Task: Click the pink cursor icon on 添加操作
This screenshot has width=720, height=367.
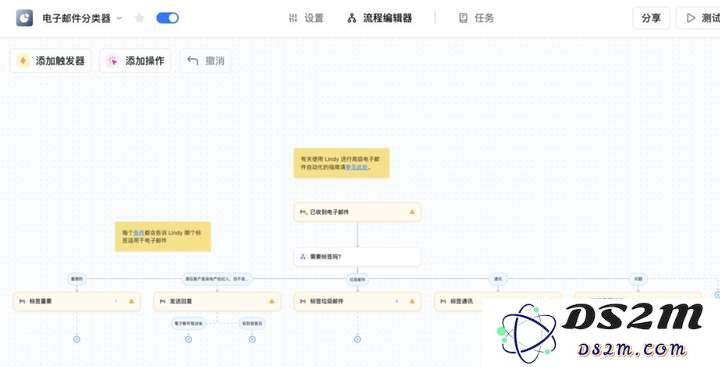Action: tap(112, 61)
